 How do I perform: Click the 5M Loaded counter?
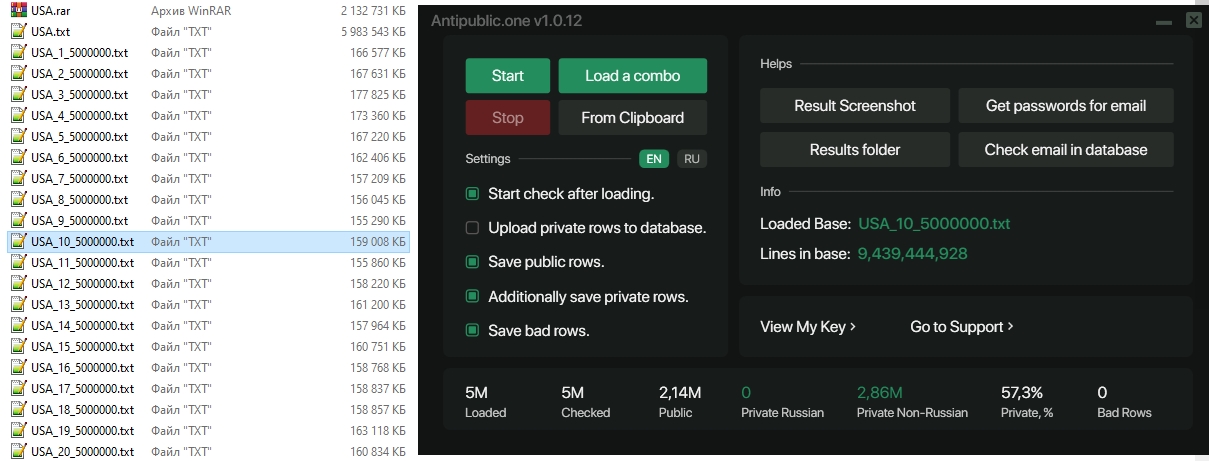tap(476, 393)
